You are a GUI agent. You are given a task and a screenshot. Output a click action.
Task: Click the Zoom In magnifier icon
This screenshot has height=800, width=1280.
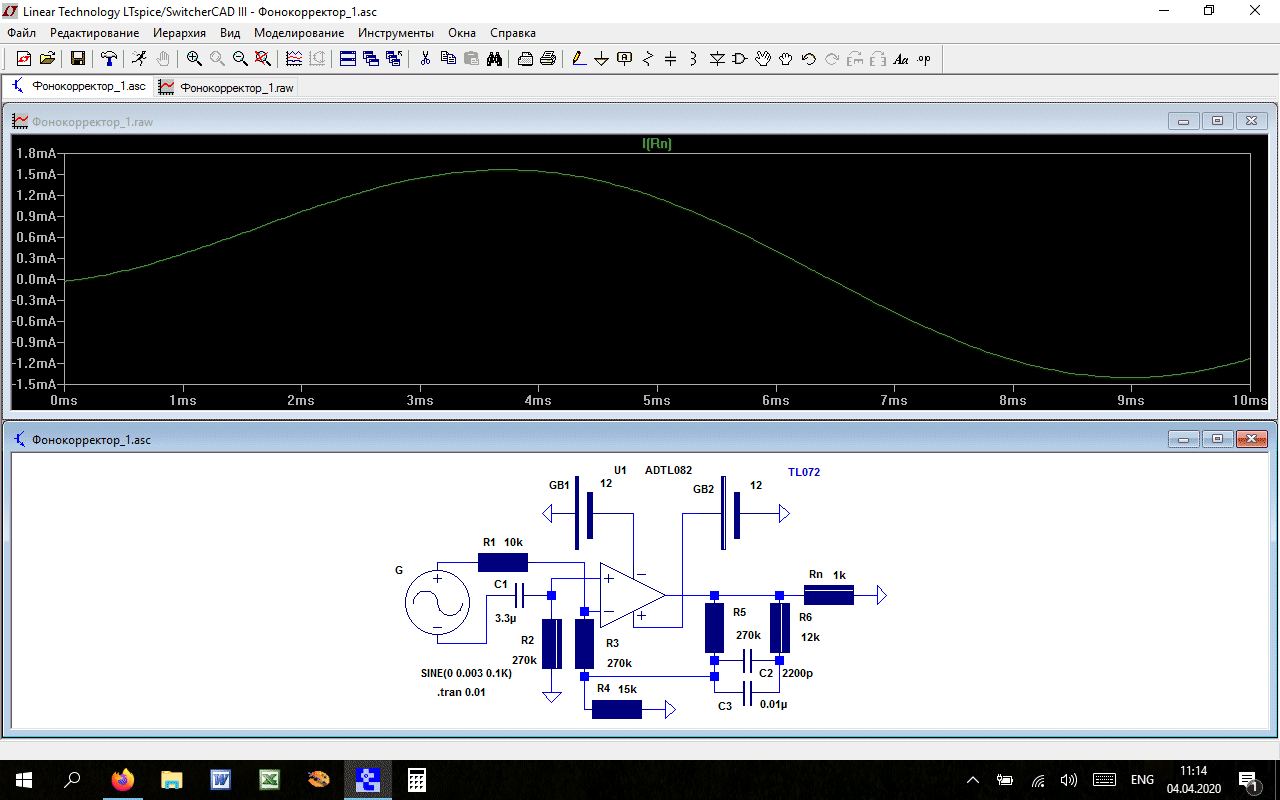[x=194, y=59]
